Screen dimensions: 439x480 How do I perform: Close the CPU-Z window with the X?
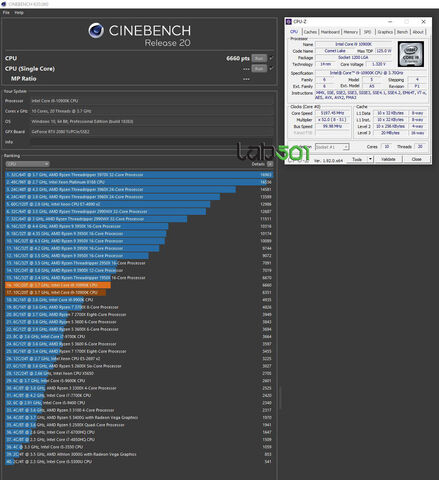423,22
